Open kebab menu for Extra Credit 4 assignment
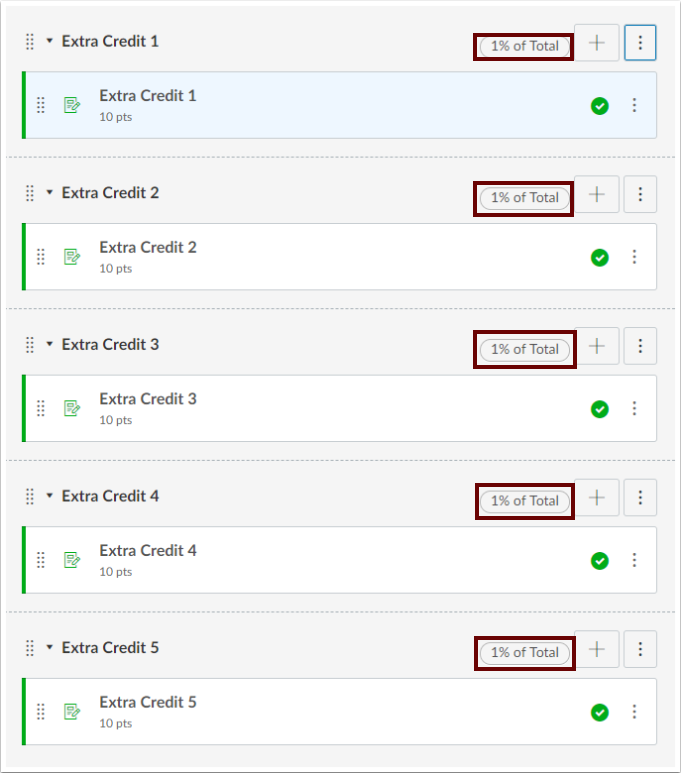Screen dimensions: 681x773 point(634,560)
